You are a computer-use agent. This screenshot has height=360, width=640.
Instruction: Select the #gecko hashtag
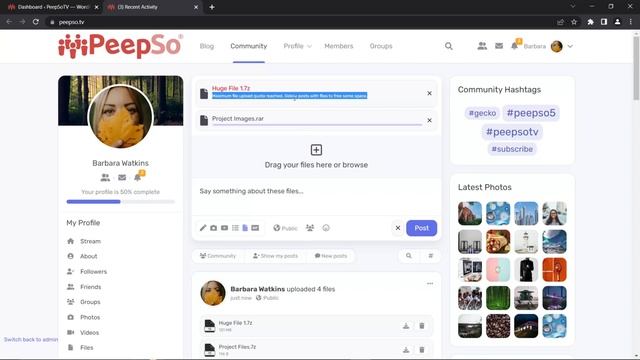pyautogui.click(x=482, y=113)
